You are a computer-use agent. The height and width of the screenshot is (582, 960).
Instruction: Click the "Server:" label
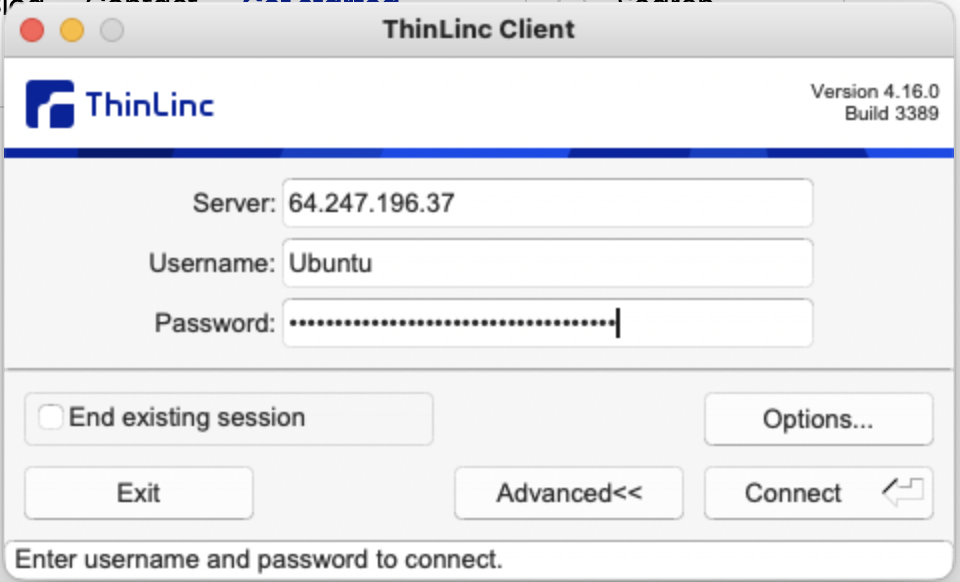(234, 203)
